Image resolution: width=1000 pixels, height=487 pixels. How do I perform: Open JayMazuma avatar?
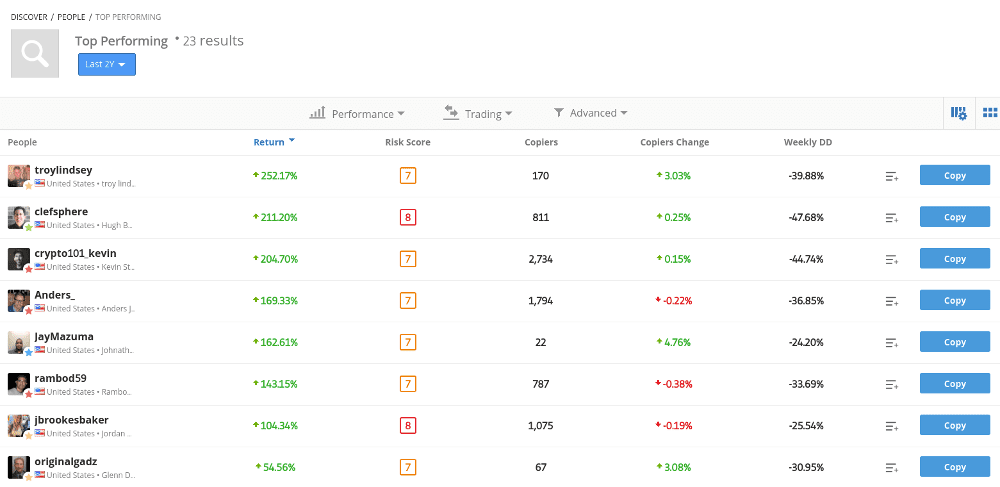(18, 342)
